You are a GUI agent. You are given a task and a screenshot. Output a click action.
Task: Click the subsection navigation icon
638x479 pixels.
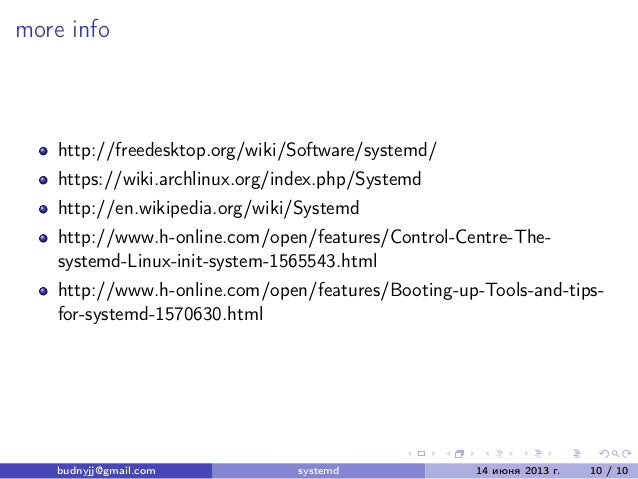[499, 453]
